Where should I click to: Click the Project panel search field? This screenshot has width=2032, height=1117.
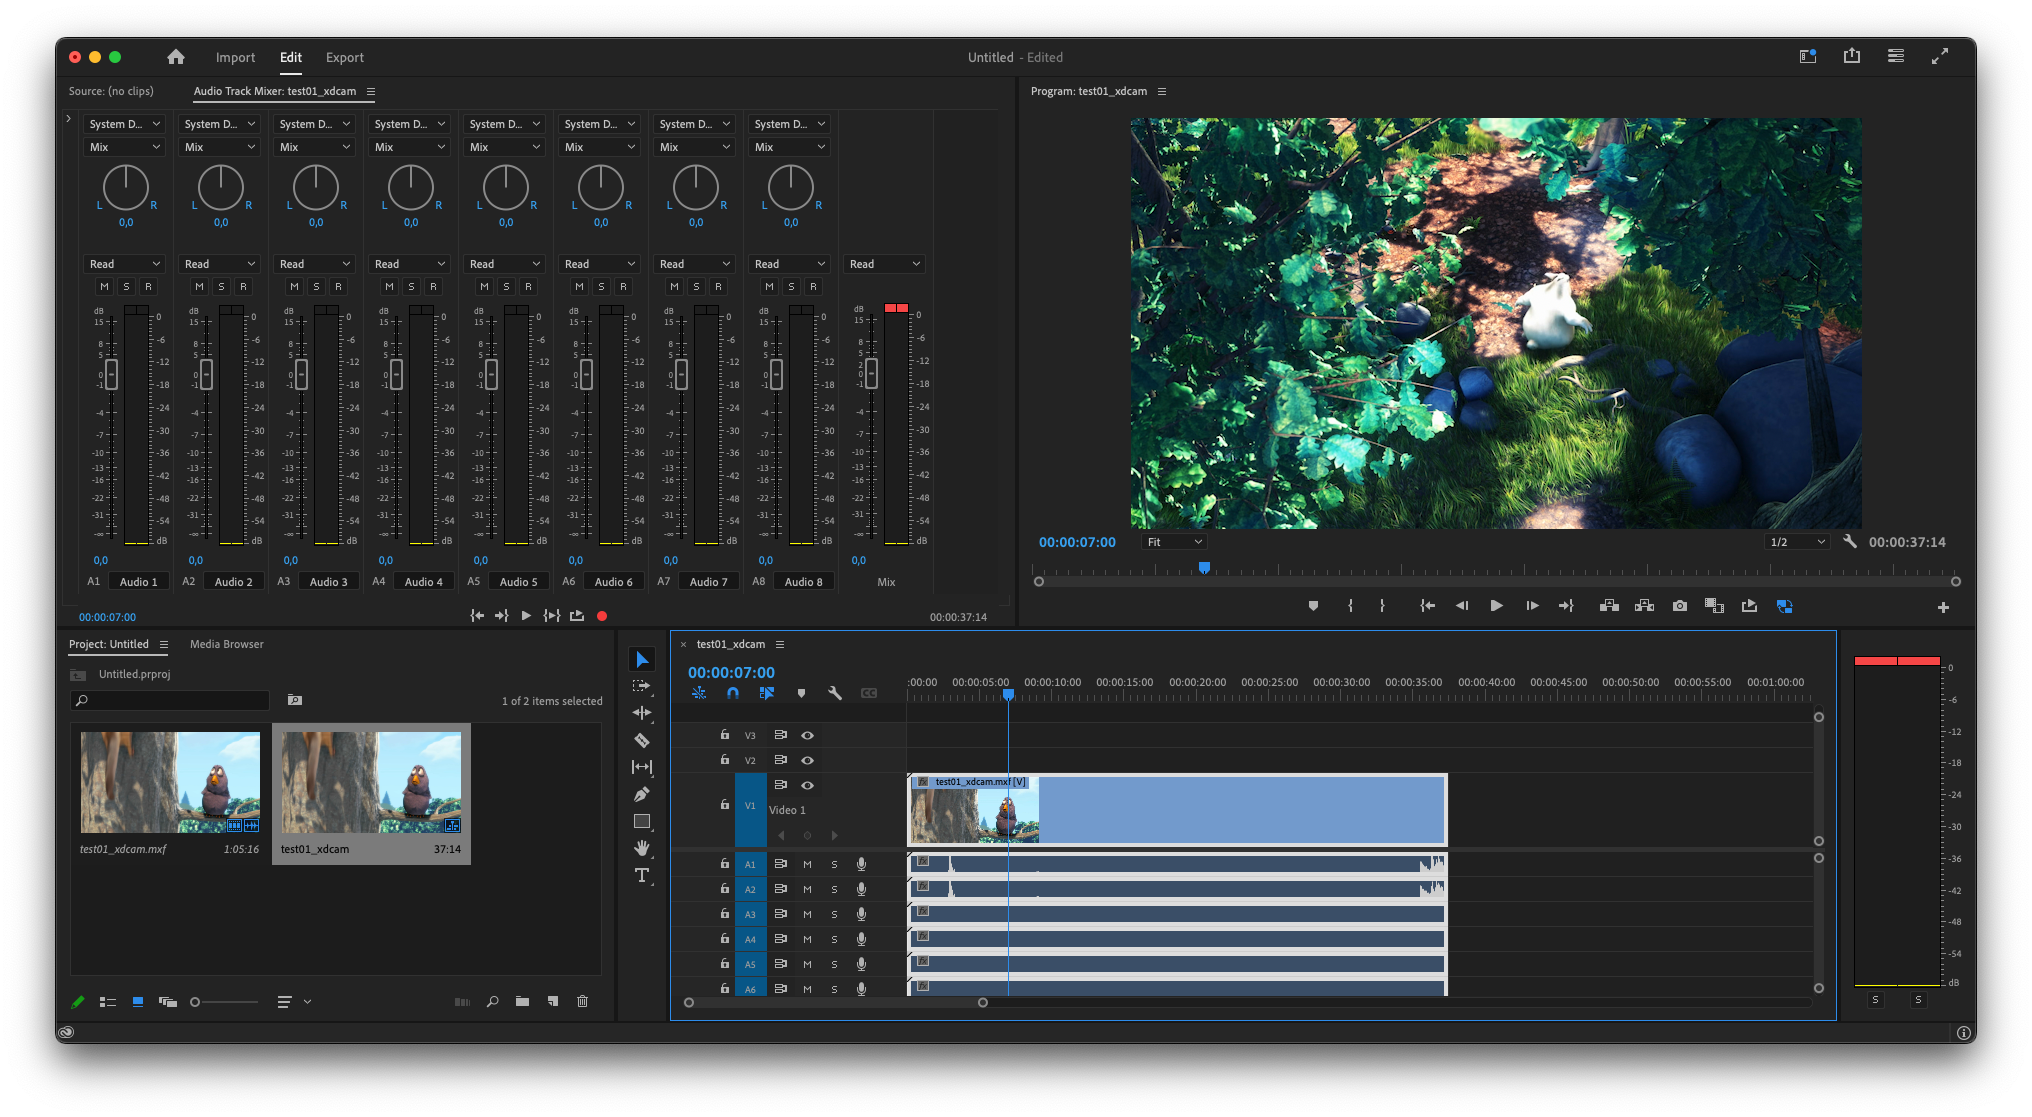pyautogui.click(x=171, y=700)
